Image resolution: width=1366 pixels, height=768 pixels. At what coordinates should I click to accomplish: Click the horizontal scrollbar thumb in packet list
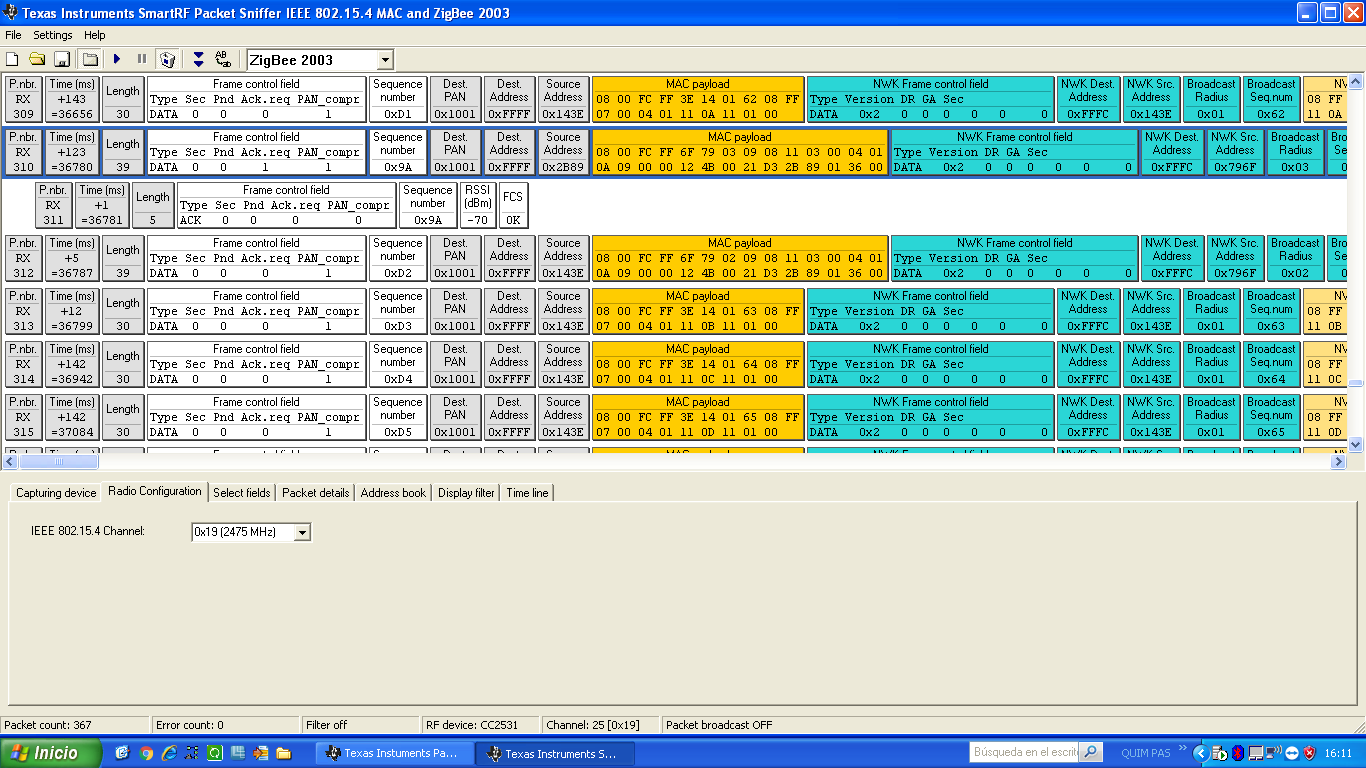point(59,462)
